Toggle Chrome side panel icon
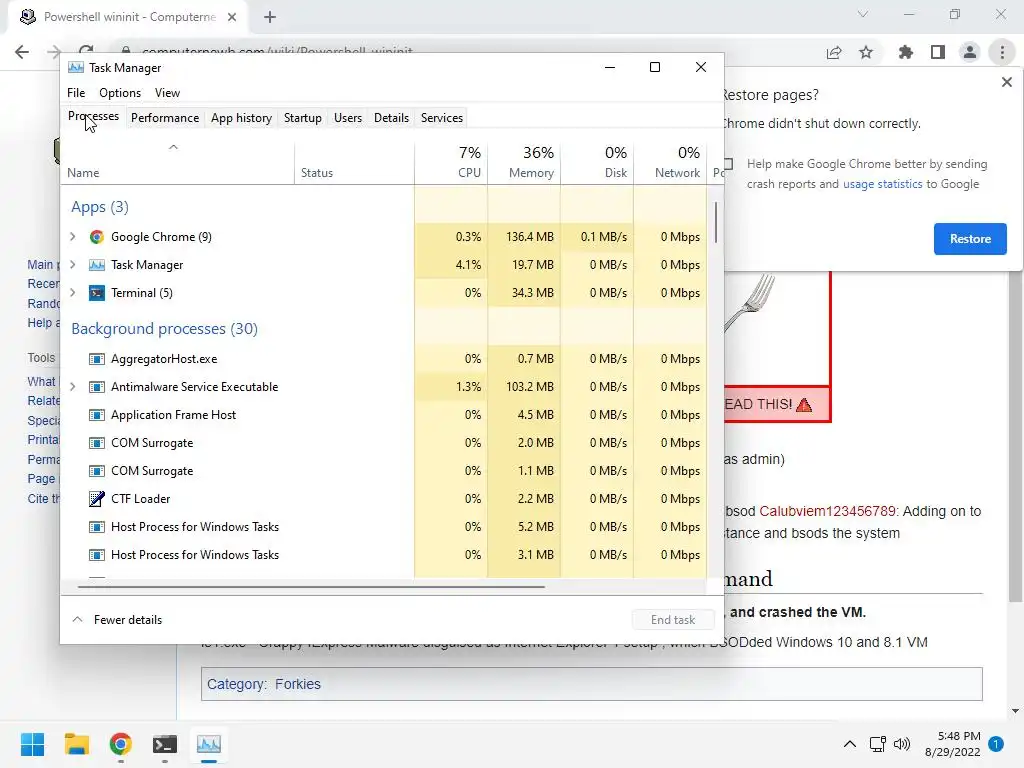Screen dimensions: 1024x768 pos(938,52)
